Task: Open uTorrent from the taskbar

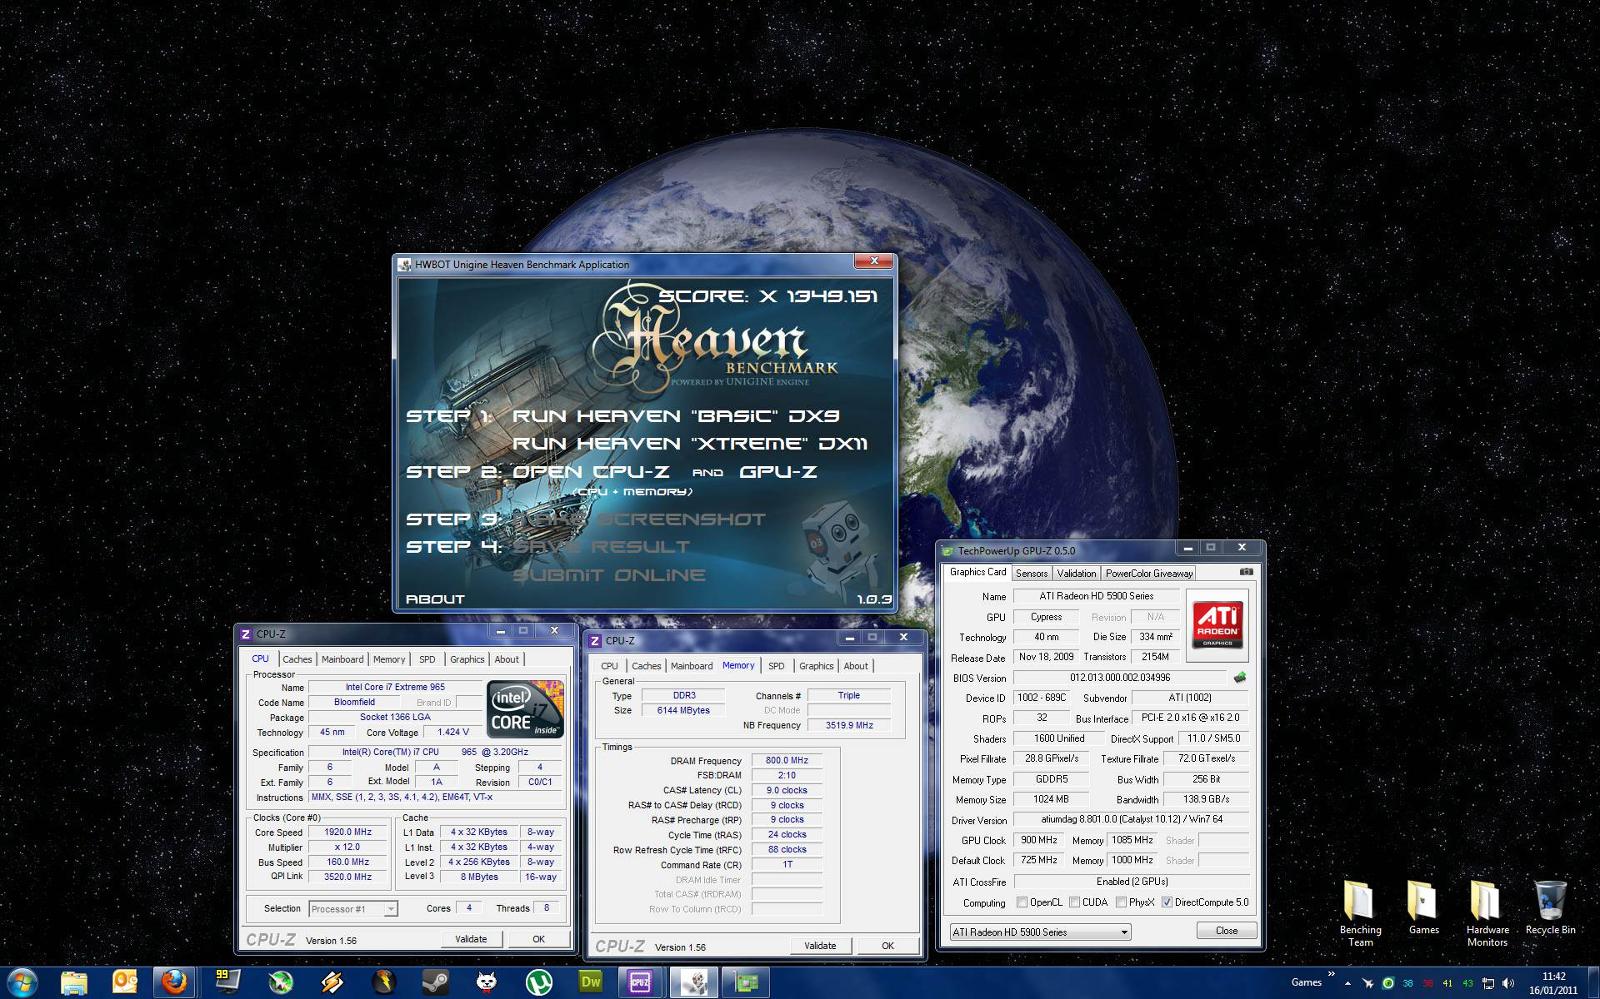Action: point(539,982)
